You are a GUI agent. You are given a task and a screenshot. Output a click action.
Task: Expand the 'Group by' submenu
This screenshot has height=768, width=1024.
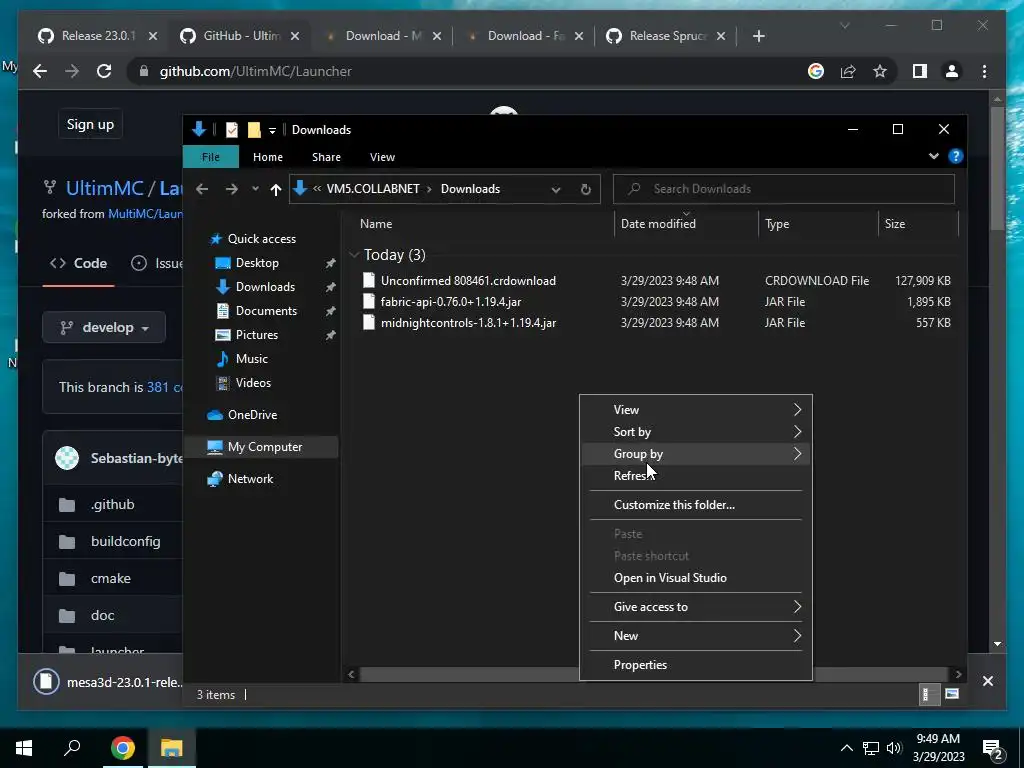696,454
